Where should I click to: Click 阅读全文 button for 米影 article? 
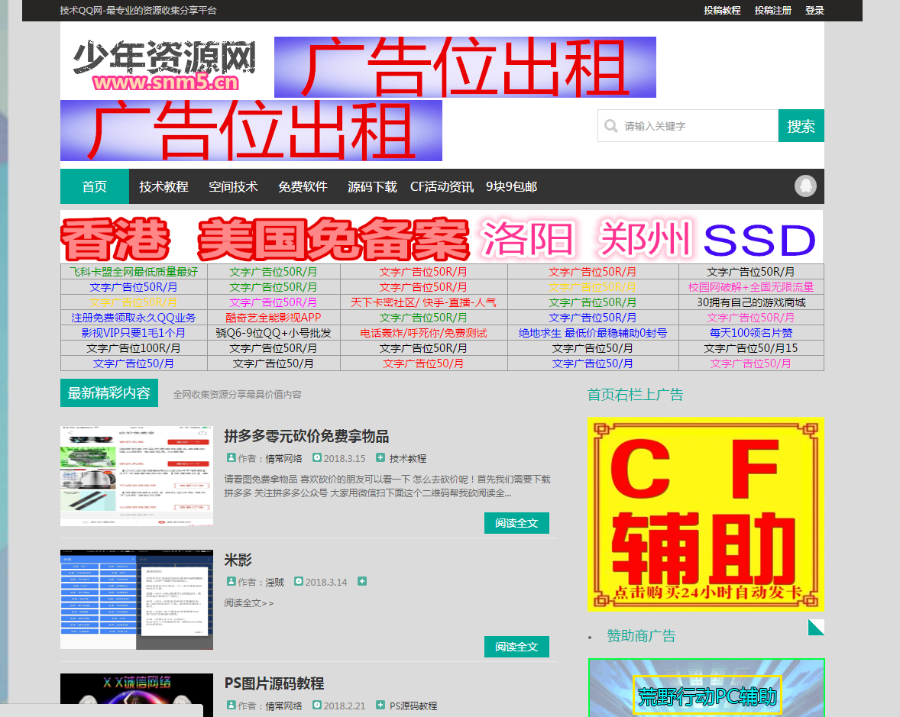(517, 646)
